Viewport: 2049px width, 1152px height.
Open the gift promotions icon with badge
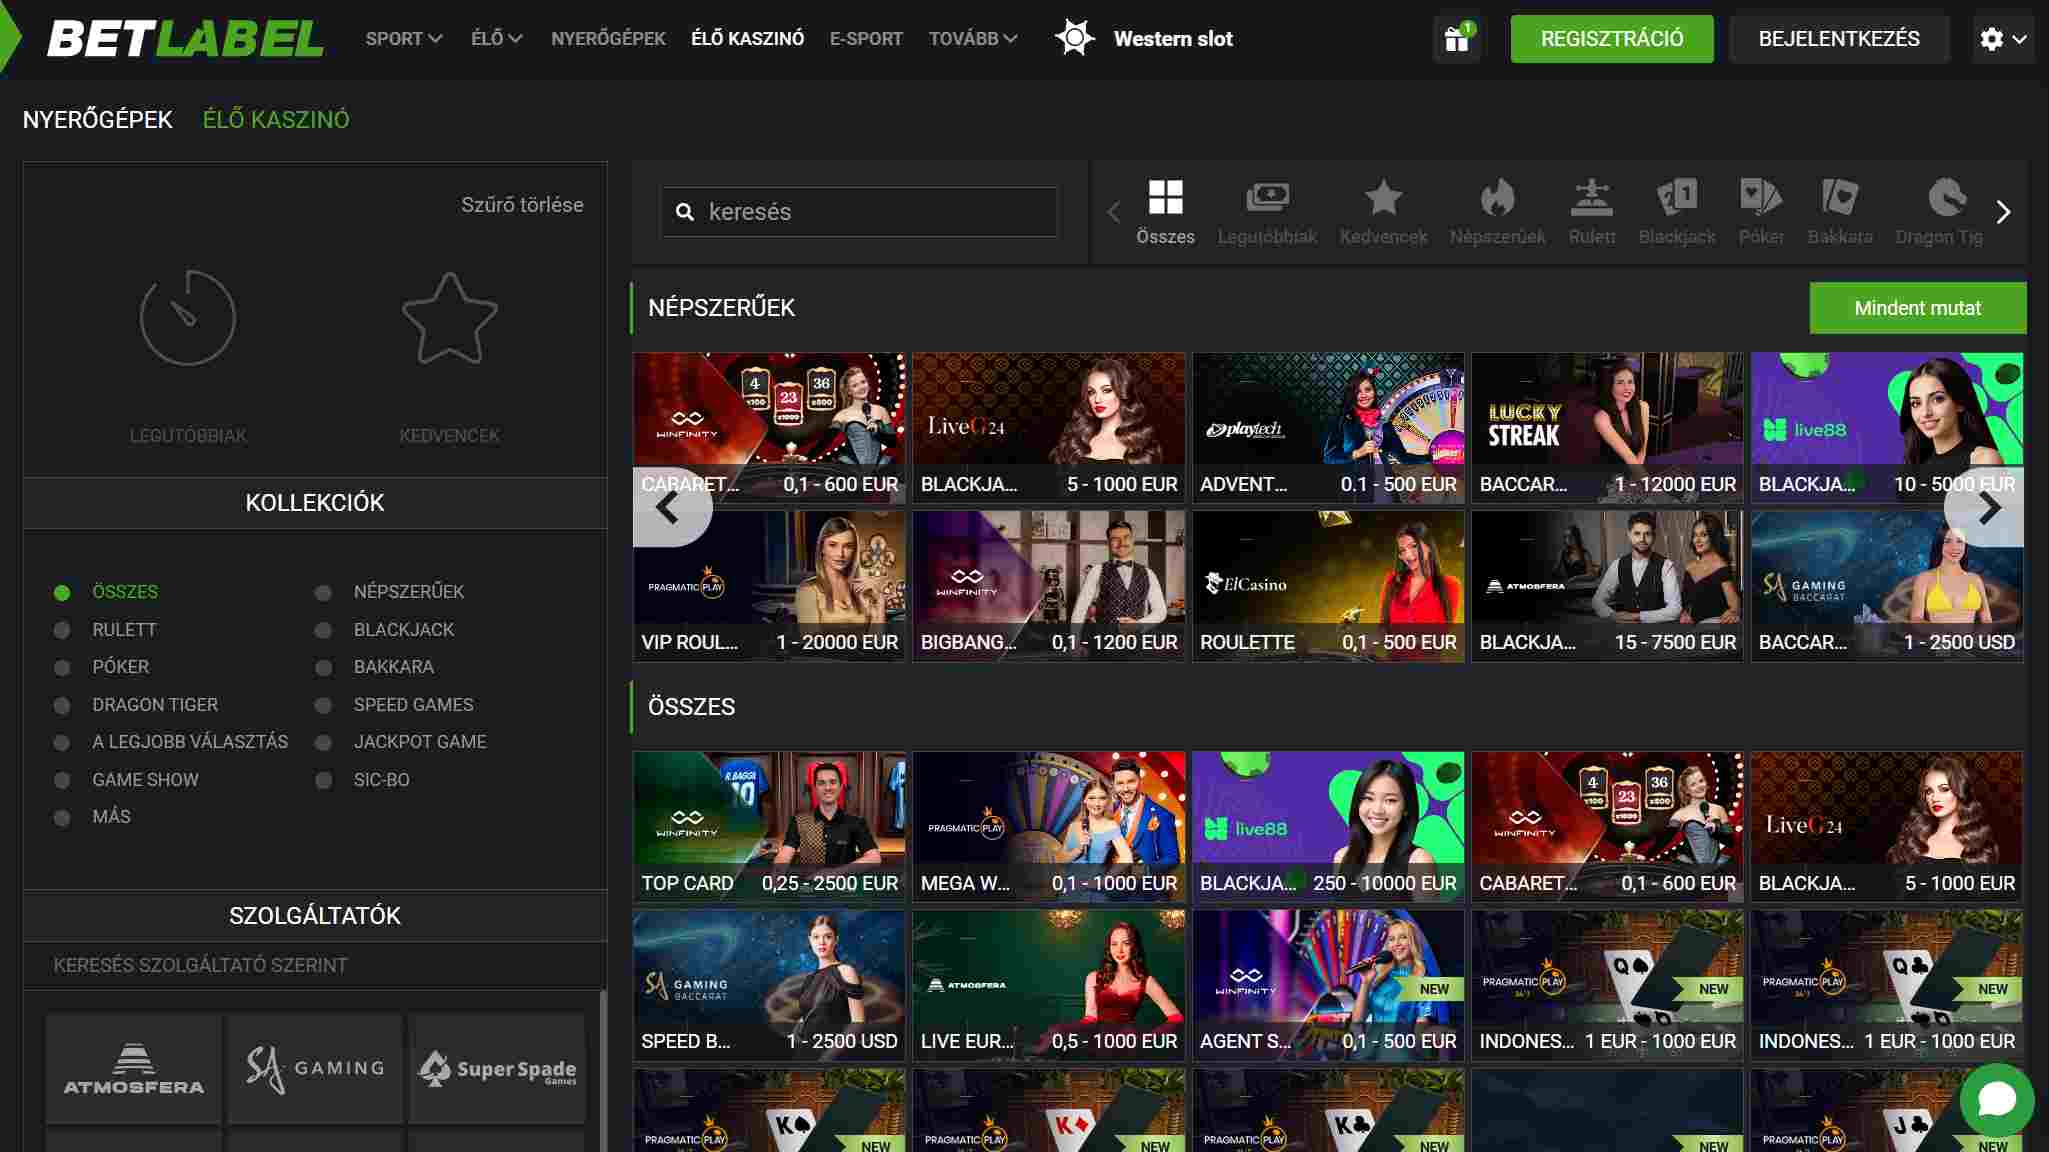coord(1458,38)
